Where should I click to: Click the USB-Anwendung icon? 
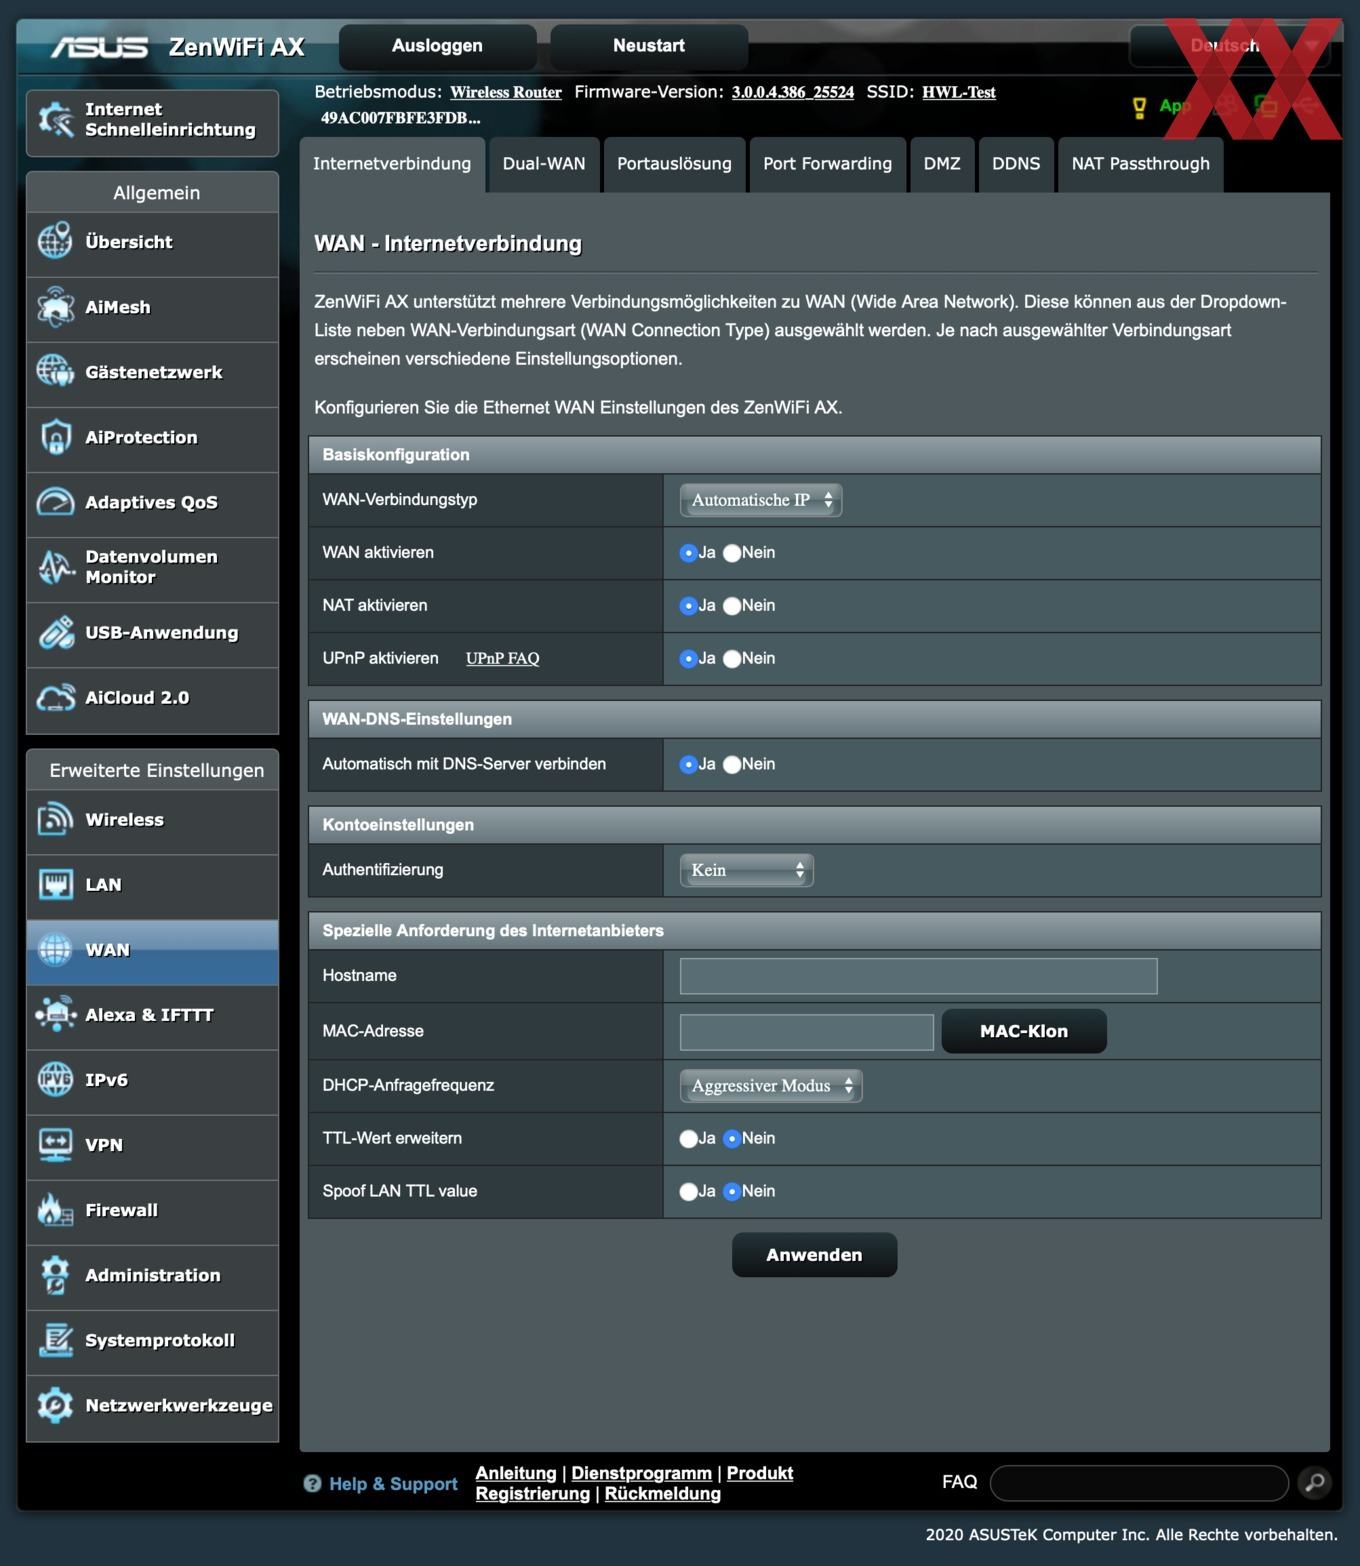(x=56, y=632)
